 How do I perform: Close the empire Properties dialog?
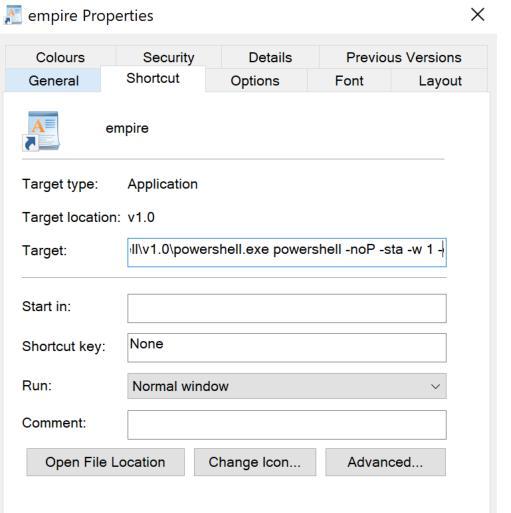(x=477, y=15)
